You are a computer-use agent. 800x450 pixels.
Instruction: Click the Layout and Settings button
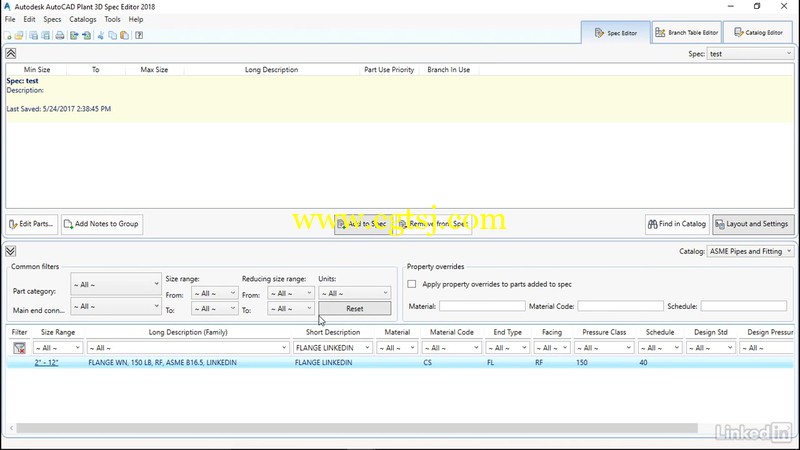753,224
